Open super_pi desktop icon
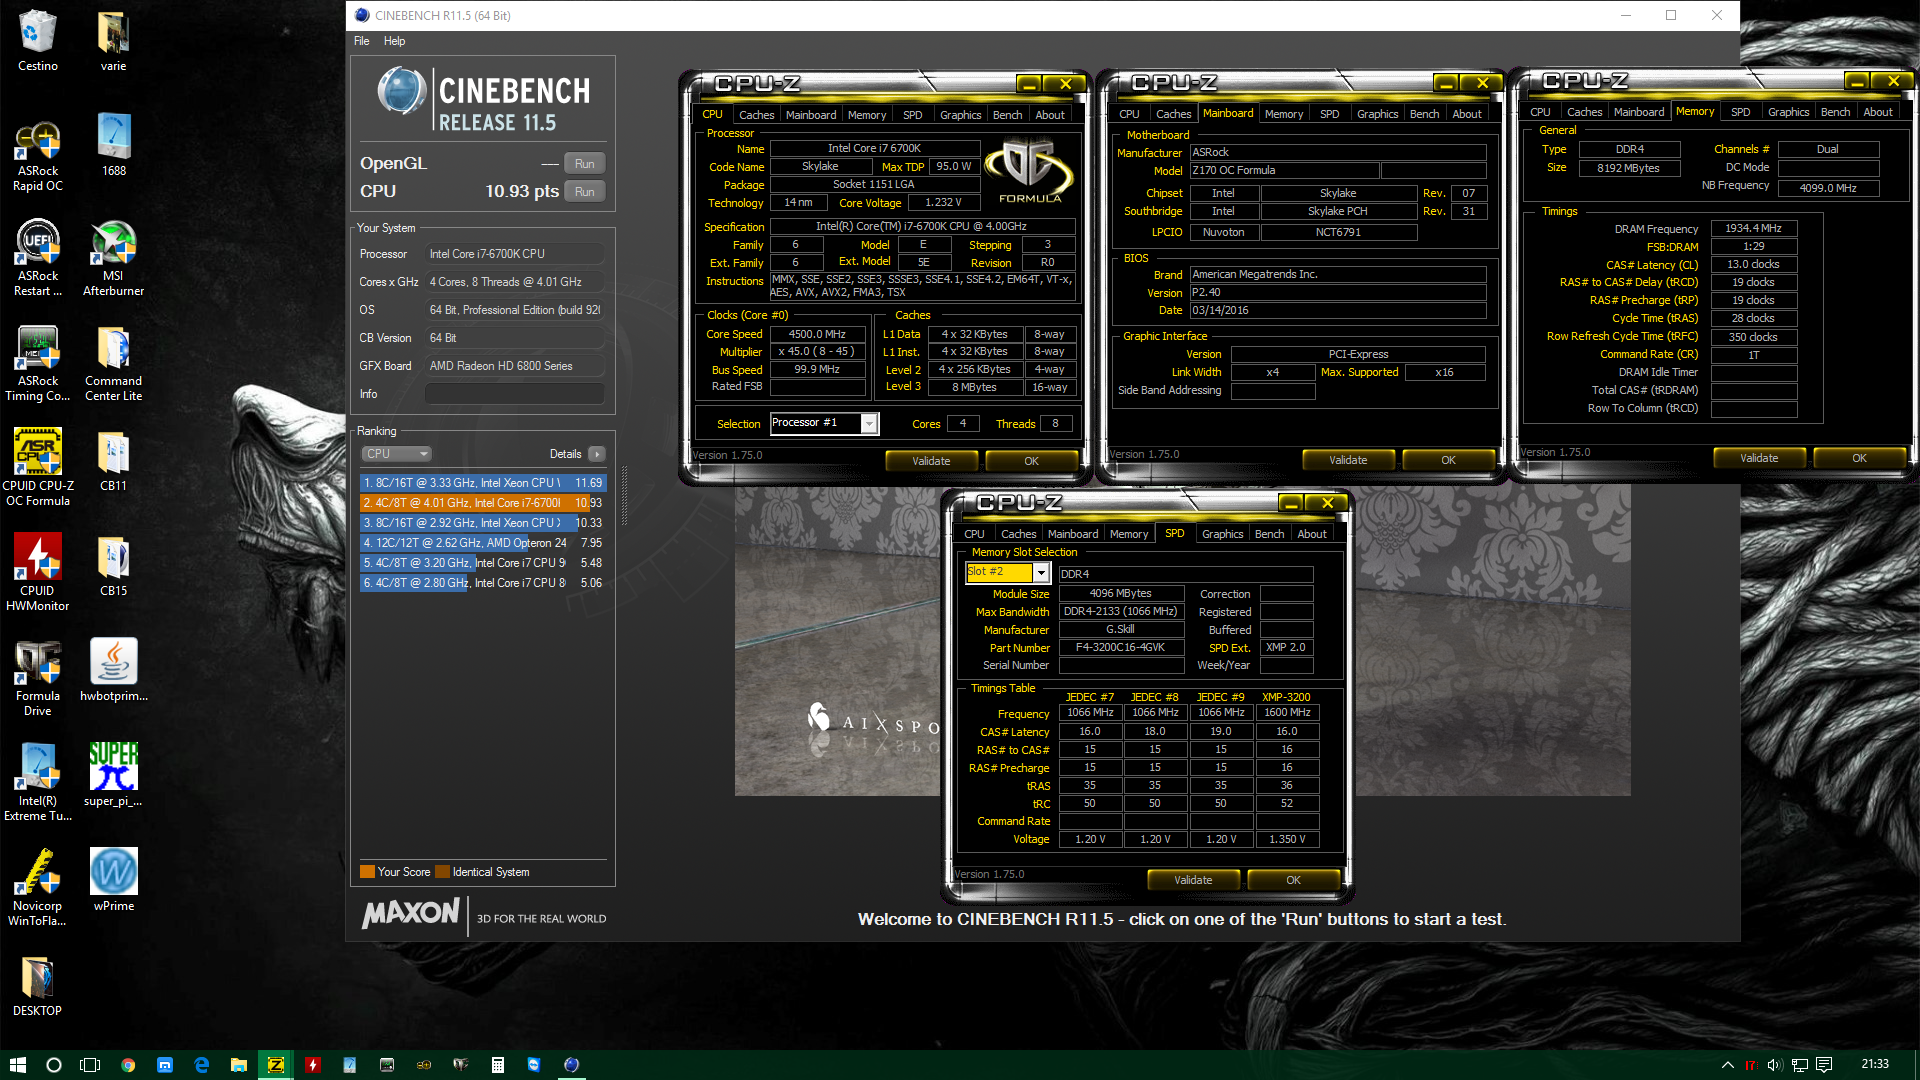This screenshot has height=1080, width=1920. [x=113, y=775]
